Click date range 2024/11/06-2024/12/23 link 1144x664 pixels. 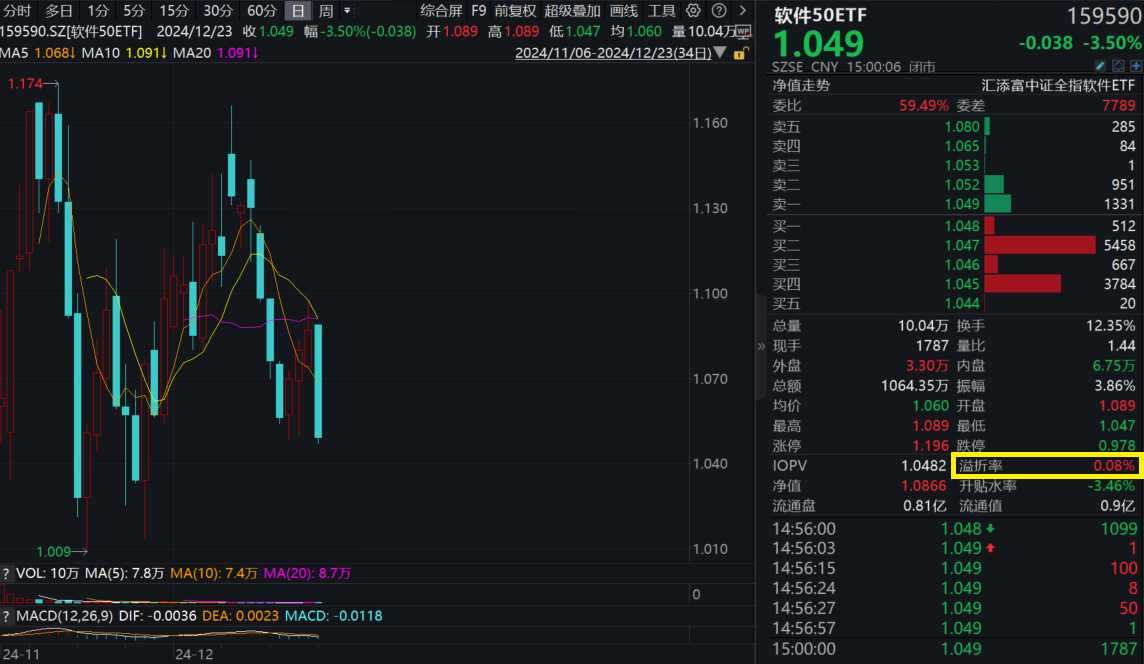pos(613,53)
